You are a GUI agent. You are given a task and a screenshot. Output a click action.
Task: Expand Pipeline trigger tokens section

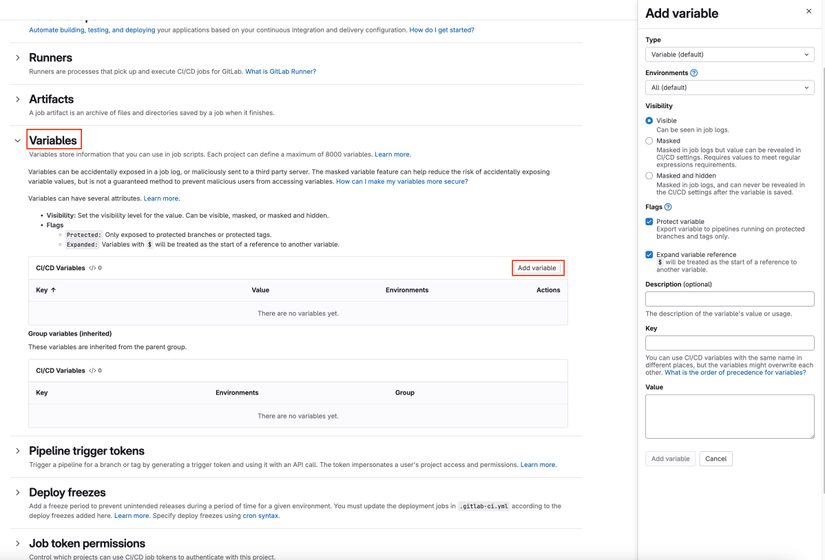click(18, 451)
